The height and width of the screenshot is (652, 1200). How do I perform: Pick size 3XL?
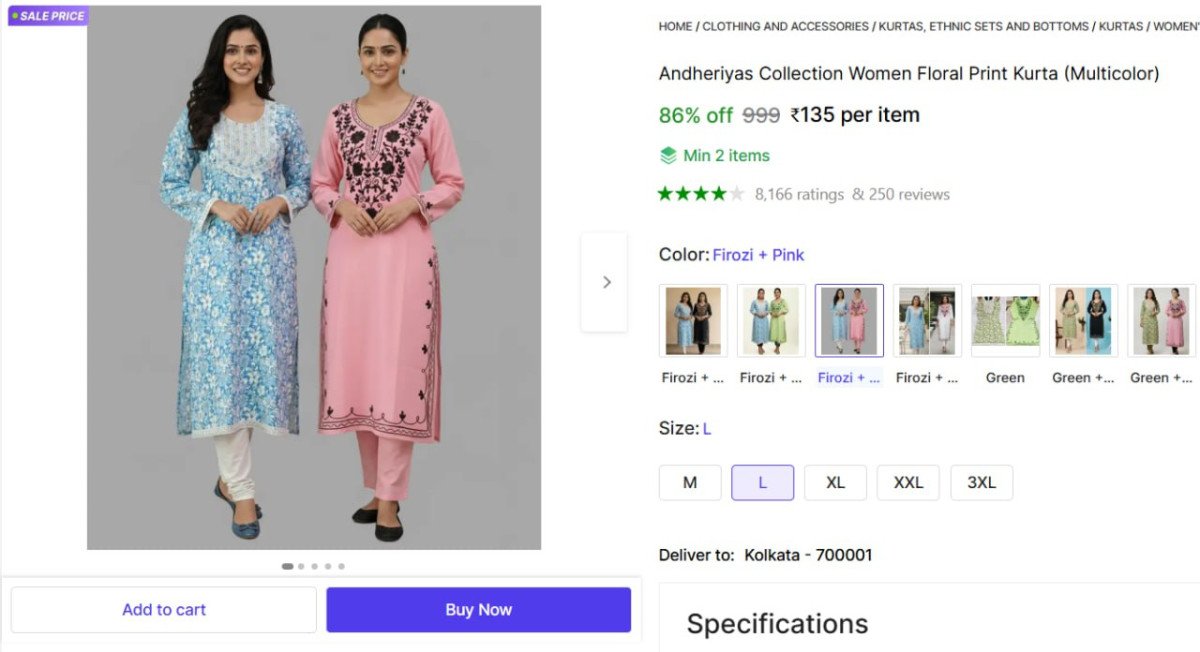(x=981, y=482)
